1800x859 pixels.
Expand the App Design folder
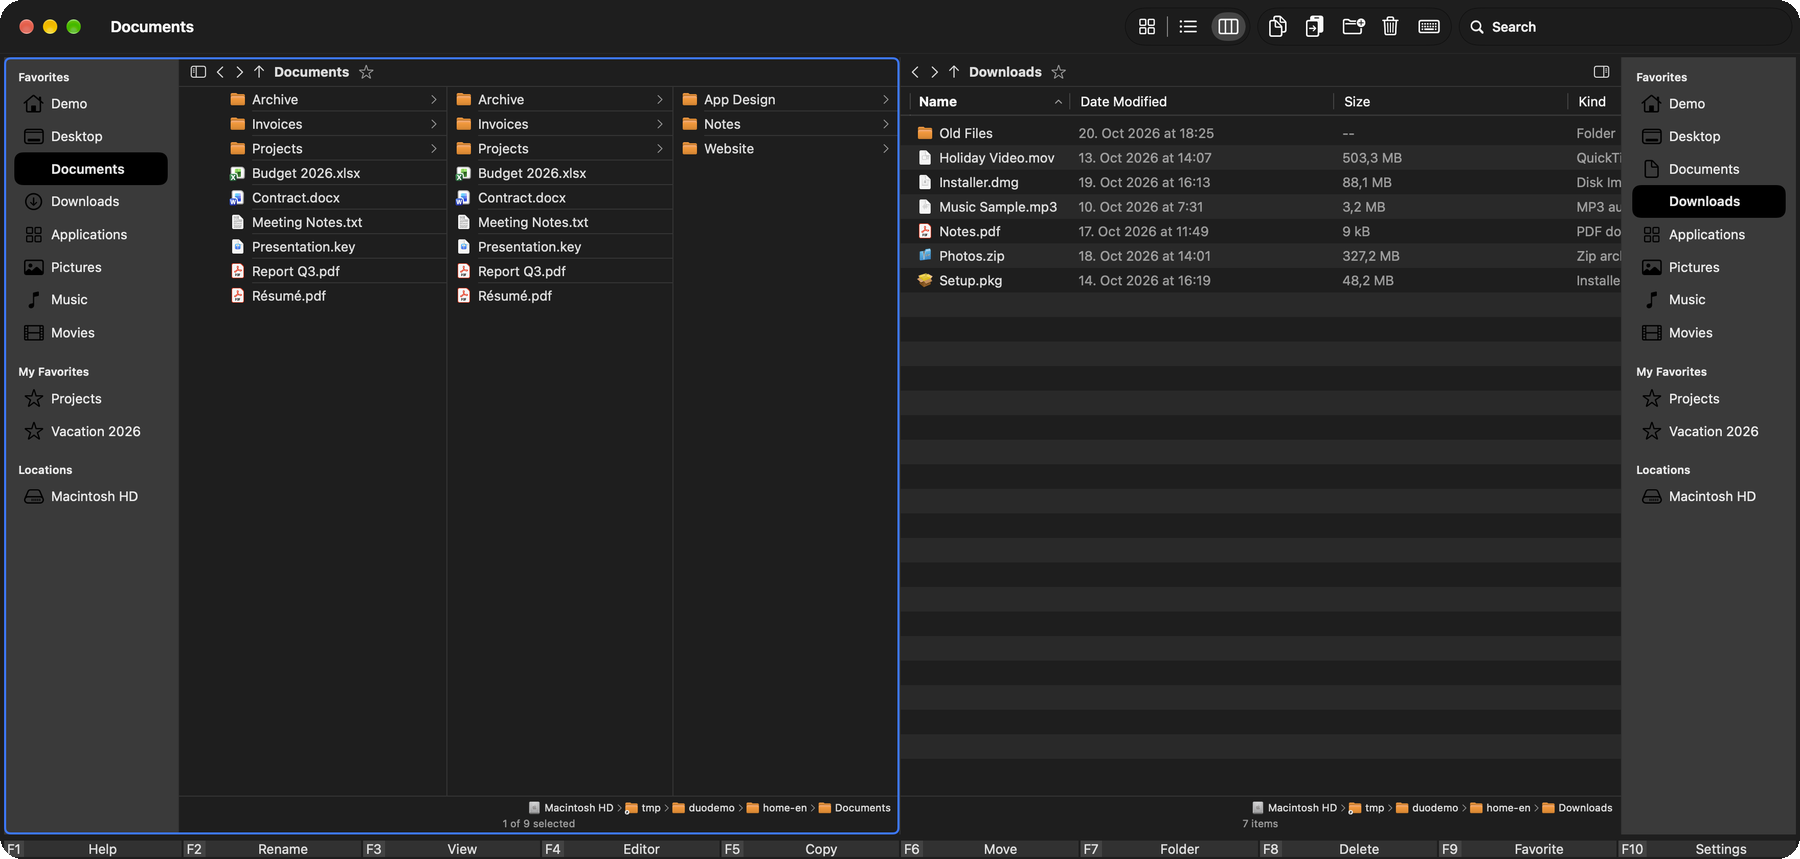tap(885, 100)
